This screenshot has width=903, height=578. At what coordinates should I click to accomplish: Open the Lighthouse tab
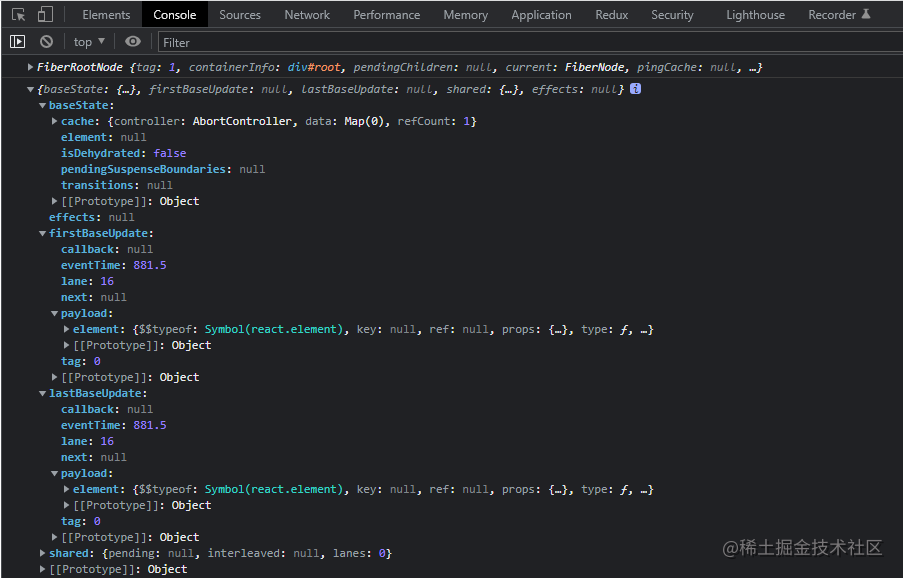click(755, 15)
